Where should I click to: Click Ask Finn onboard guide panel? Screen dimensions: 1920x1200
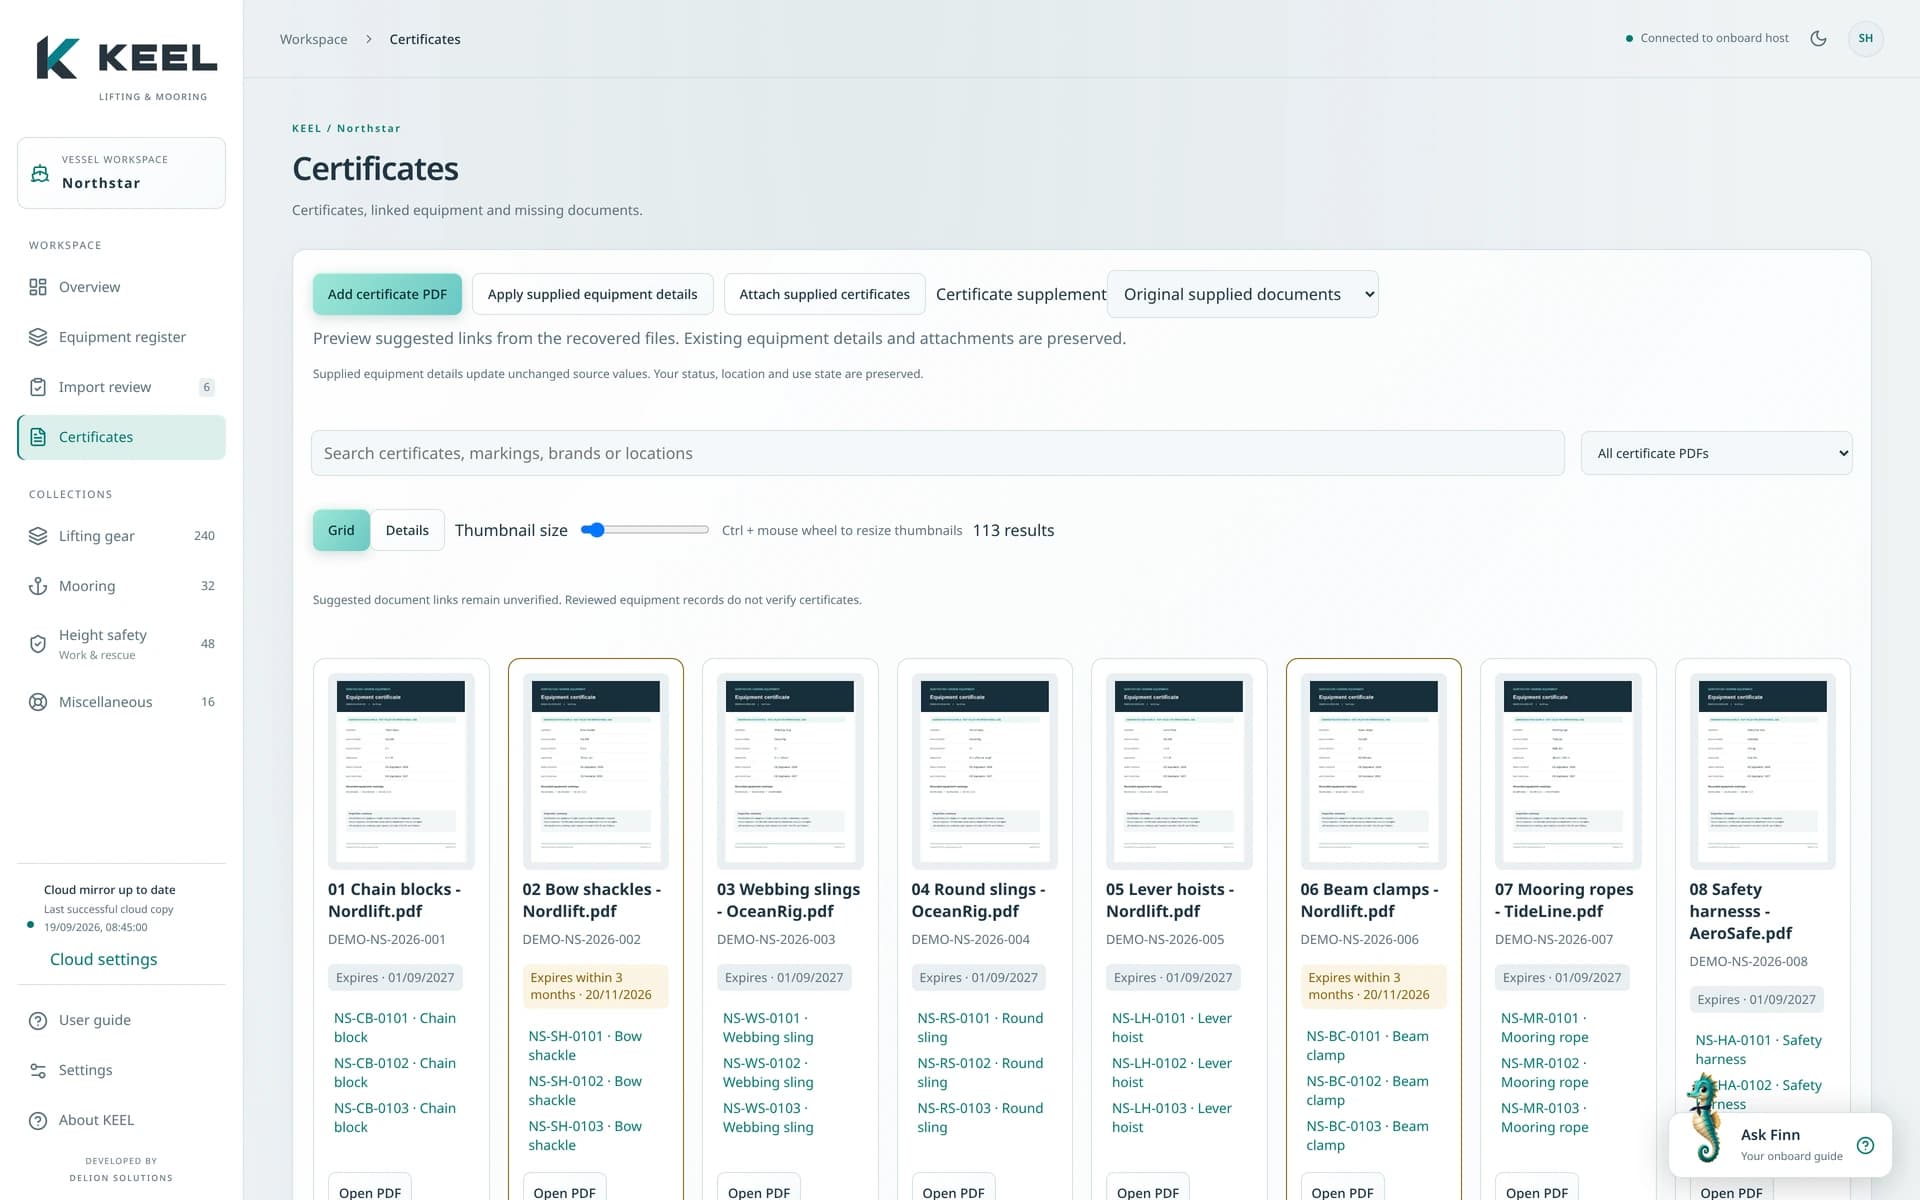point(1780,1145)
